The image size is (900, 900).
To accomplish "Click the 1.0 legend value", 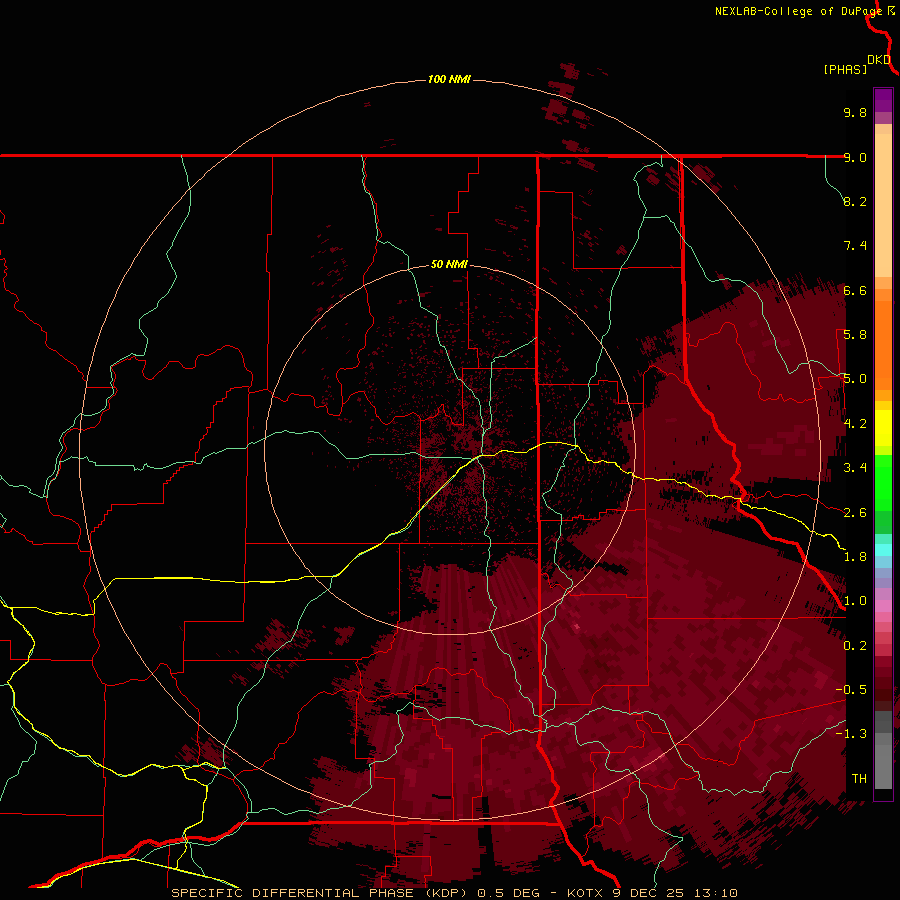I will click(855, 601).
